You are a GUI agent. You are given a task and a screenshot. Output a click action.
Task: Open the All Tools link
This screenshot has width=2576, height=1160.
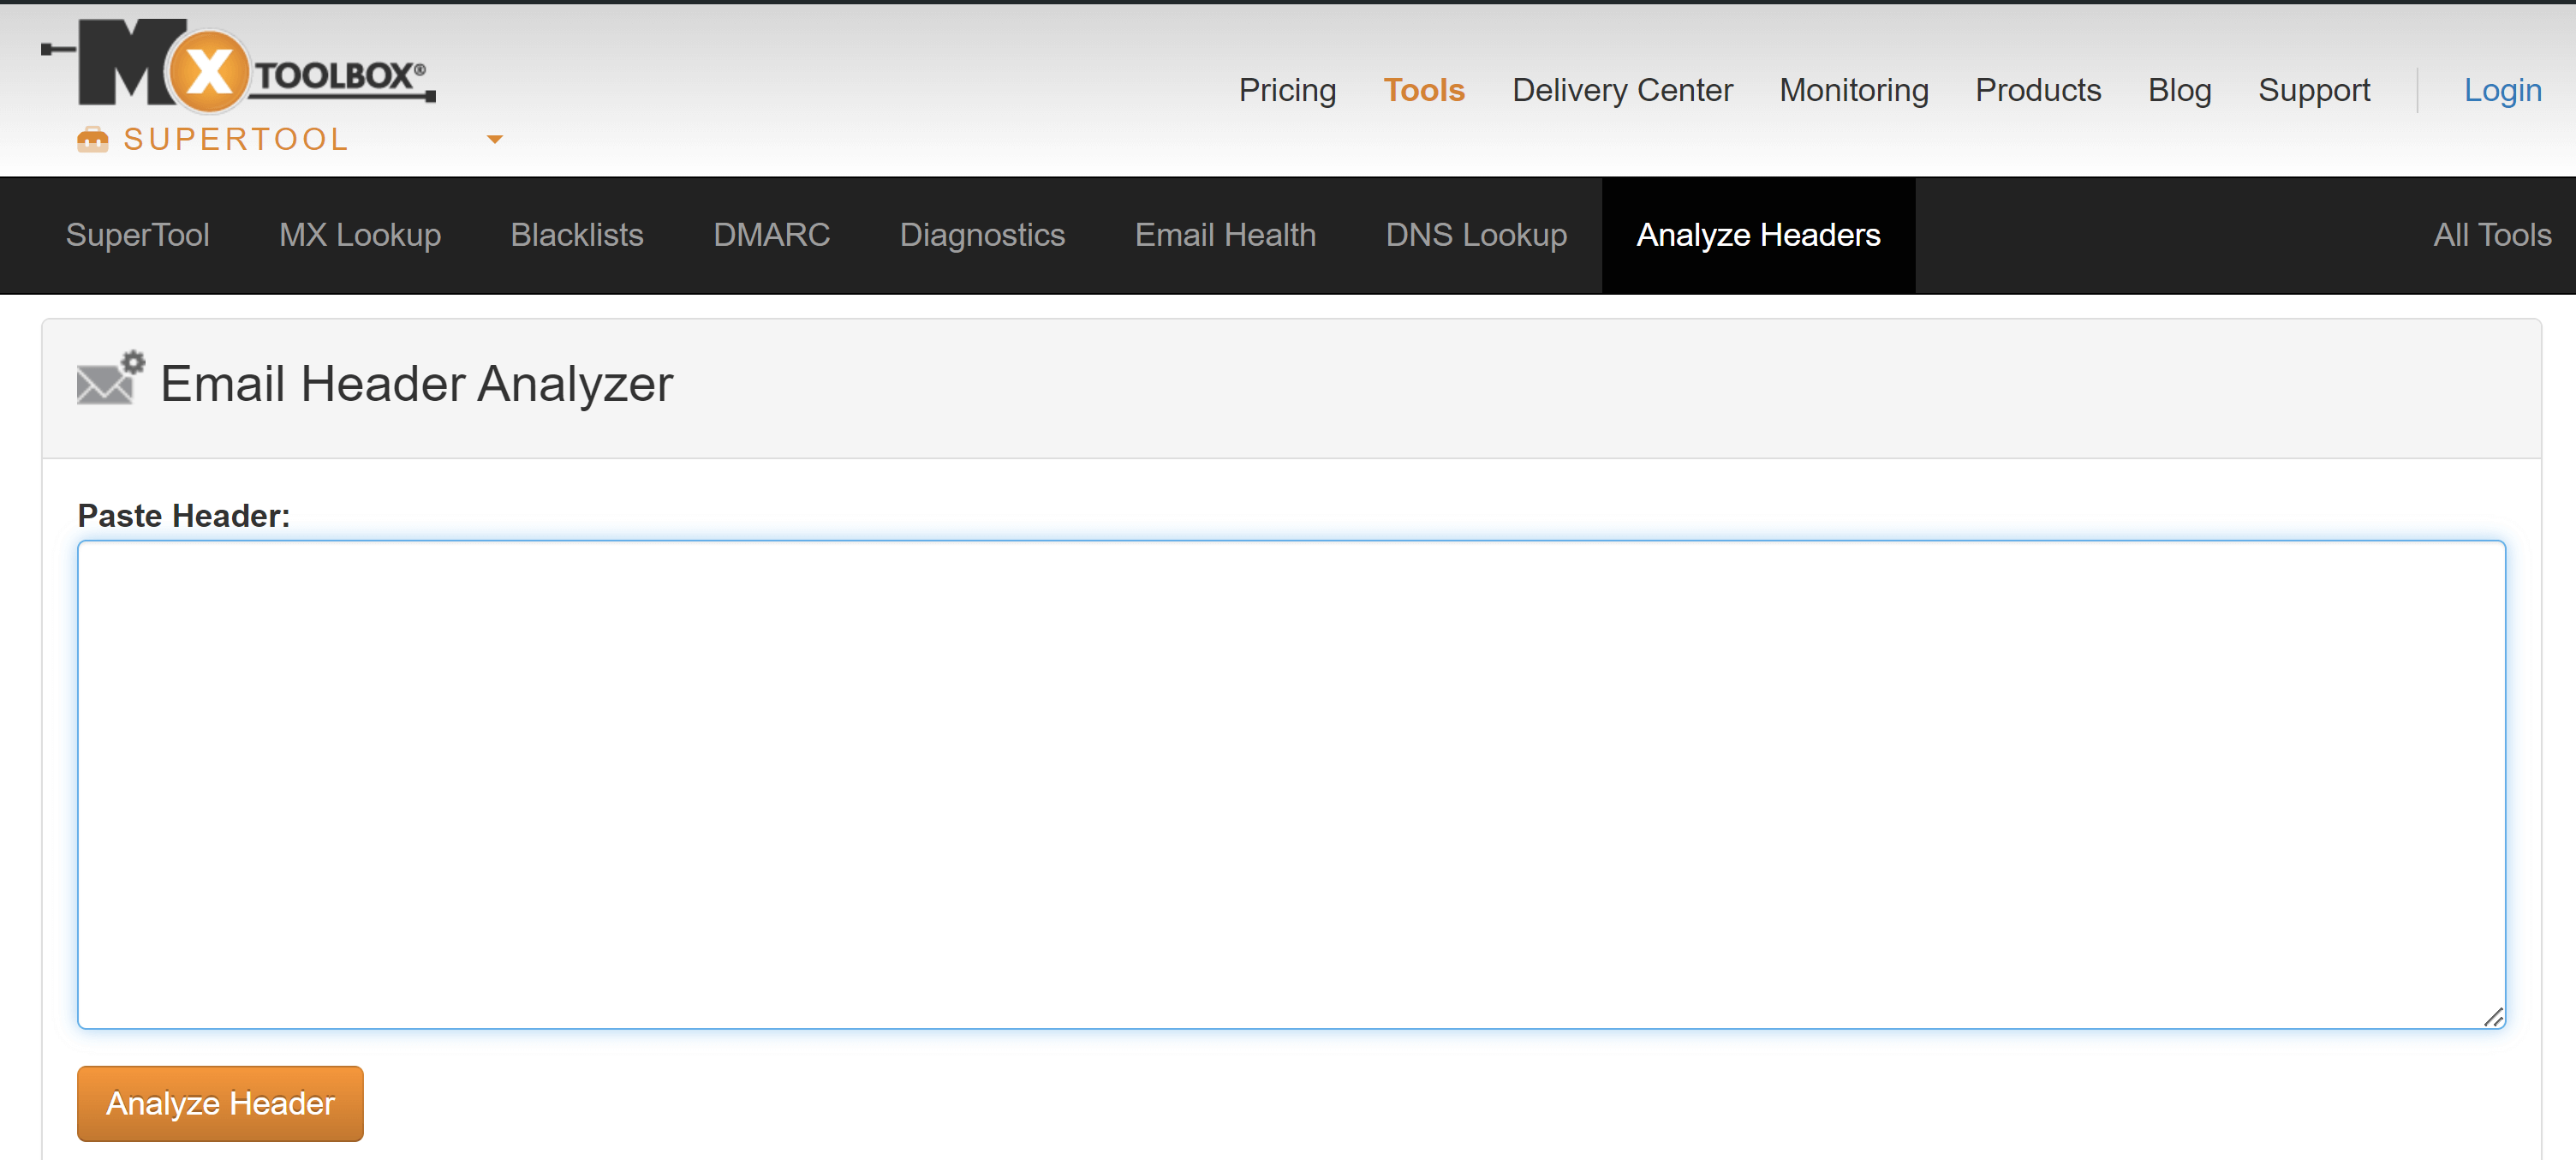(x=2491, y=235)
